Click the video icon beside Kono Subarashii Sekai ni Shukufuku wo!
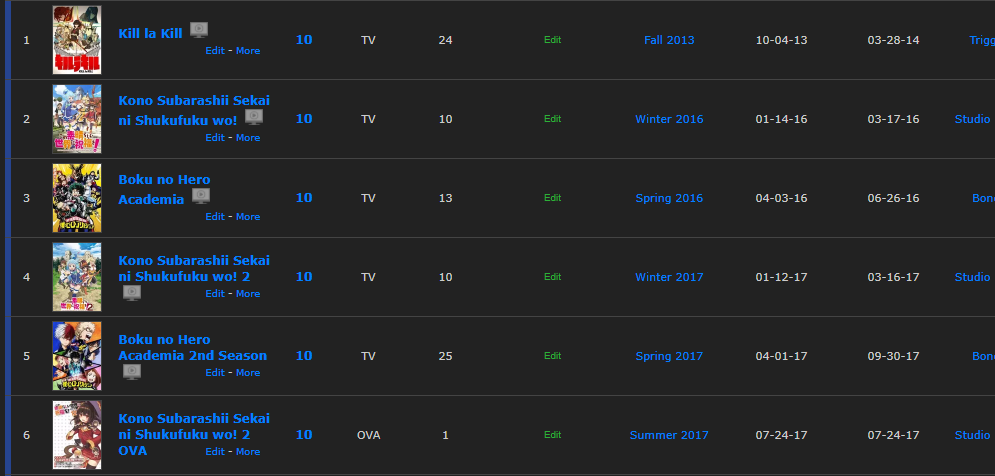 (x=254, y=117)
